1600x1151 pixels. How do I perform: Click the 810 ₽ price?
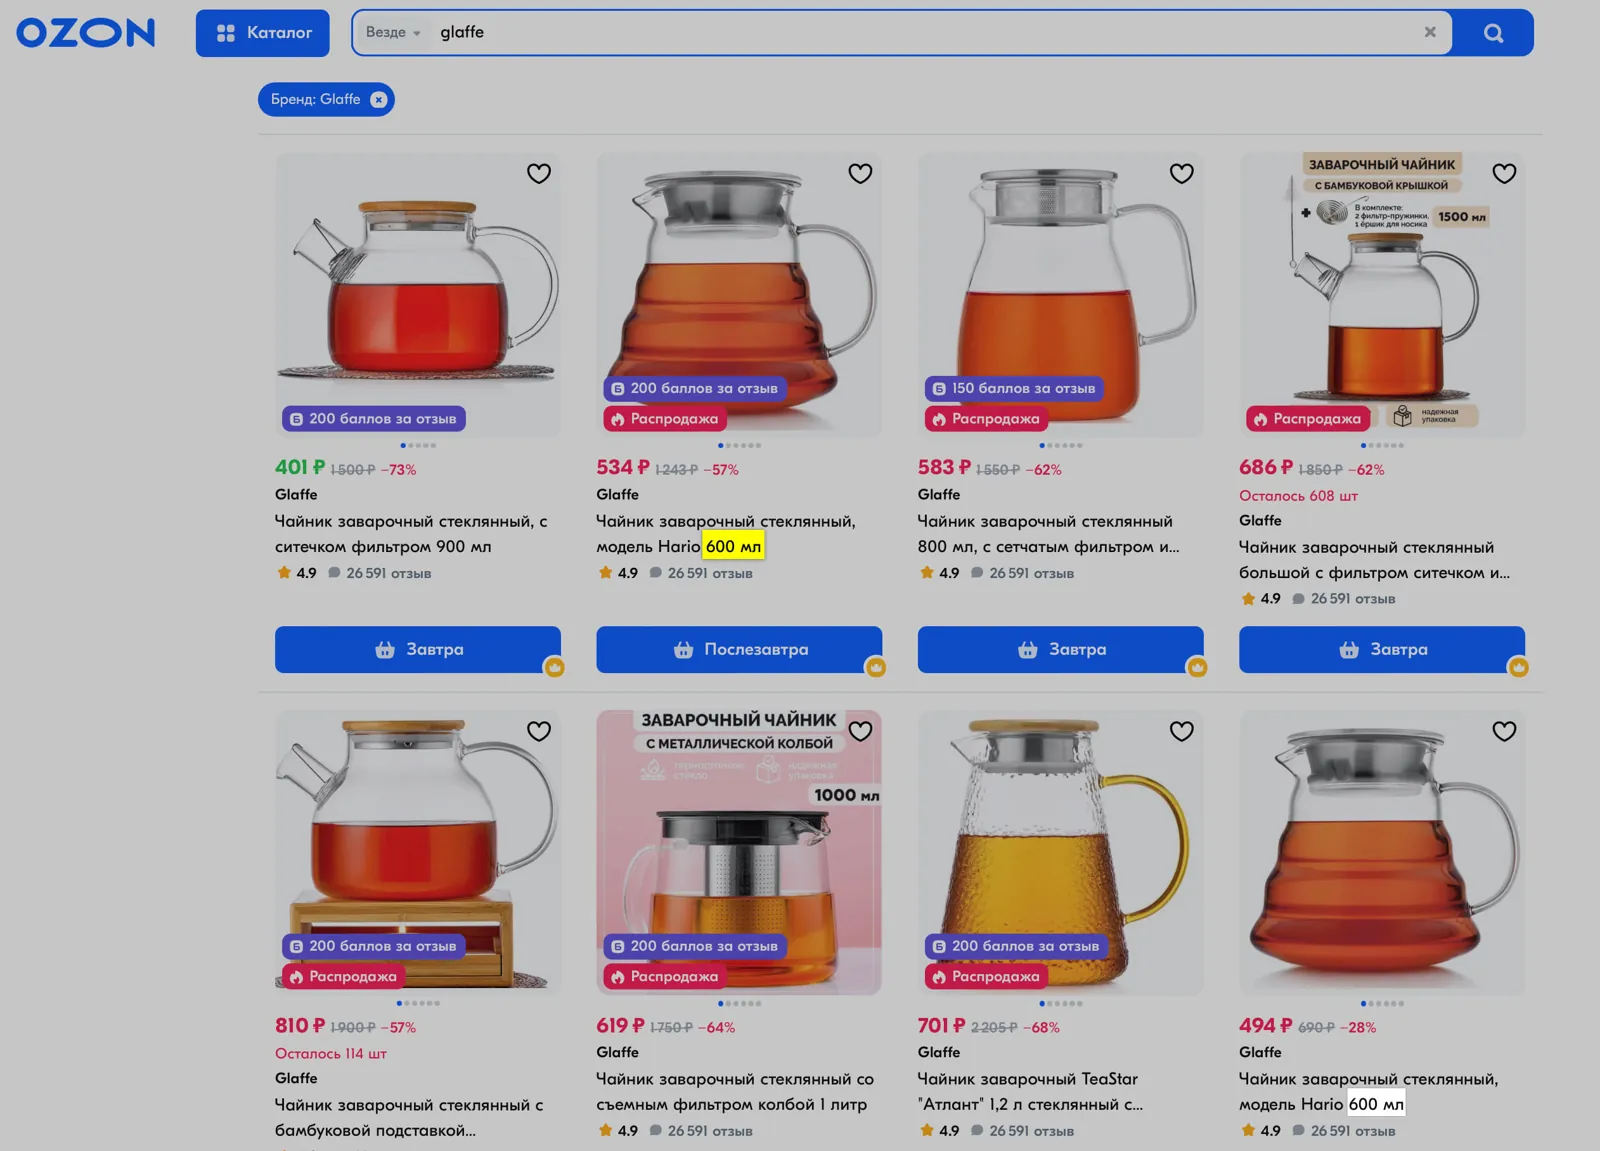pos(300,1025)
